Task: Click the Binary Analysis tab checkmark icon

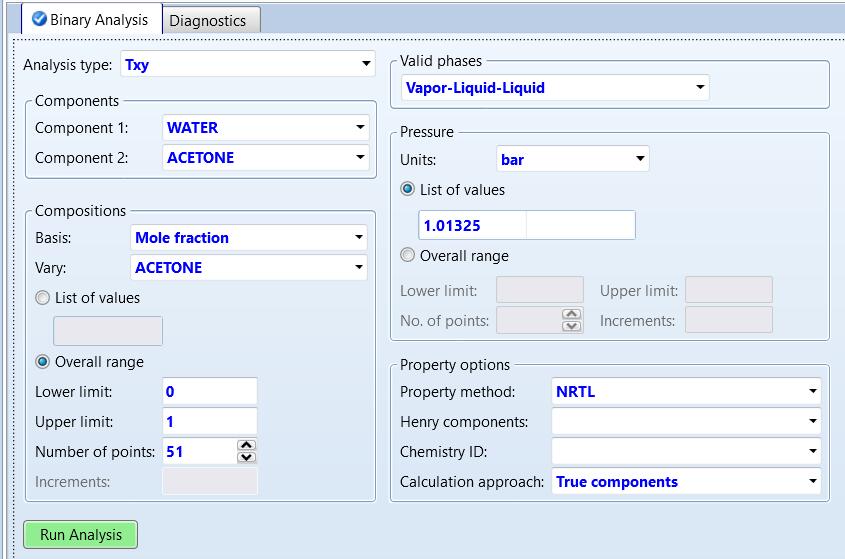Action: 40,19
